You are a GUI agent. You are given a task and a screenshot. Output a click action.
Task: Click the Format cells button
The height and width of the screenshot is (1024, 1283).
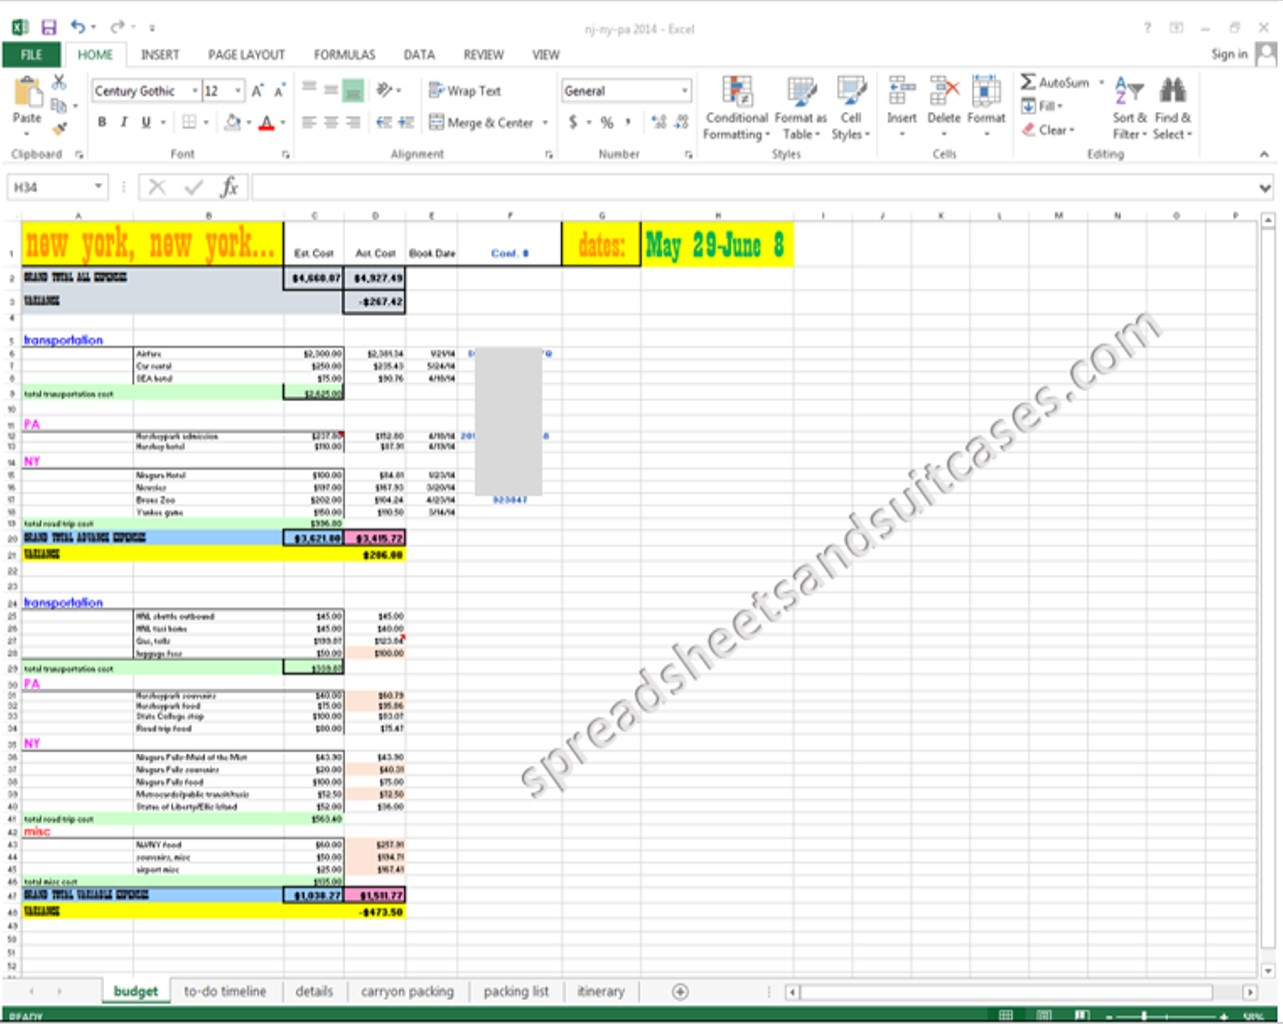pyautogui.click(x=986, y=106)
